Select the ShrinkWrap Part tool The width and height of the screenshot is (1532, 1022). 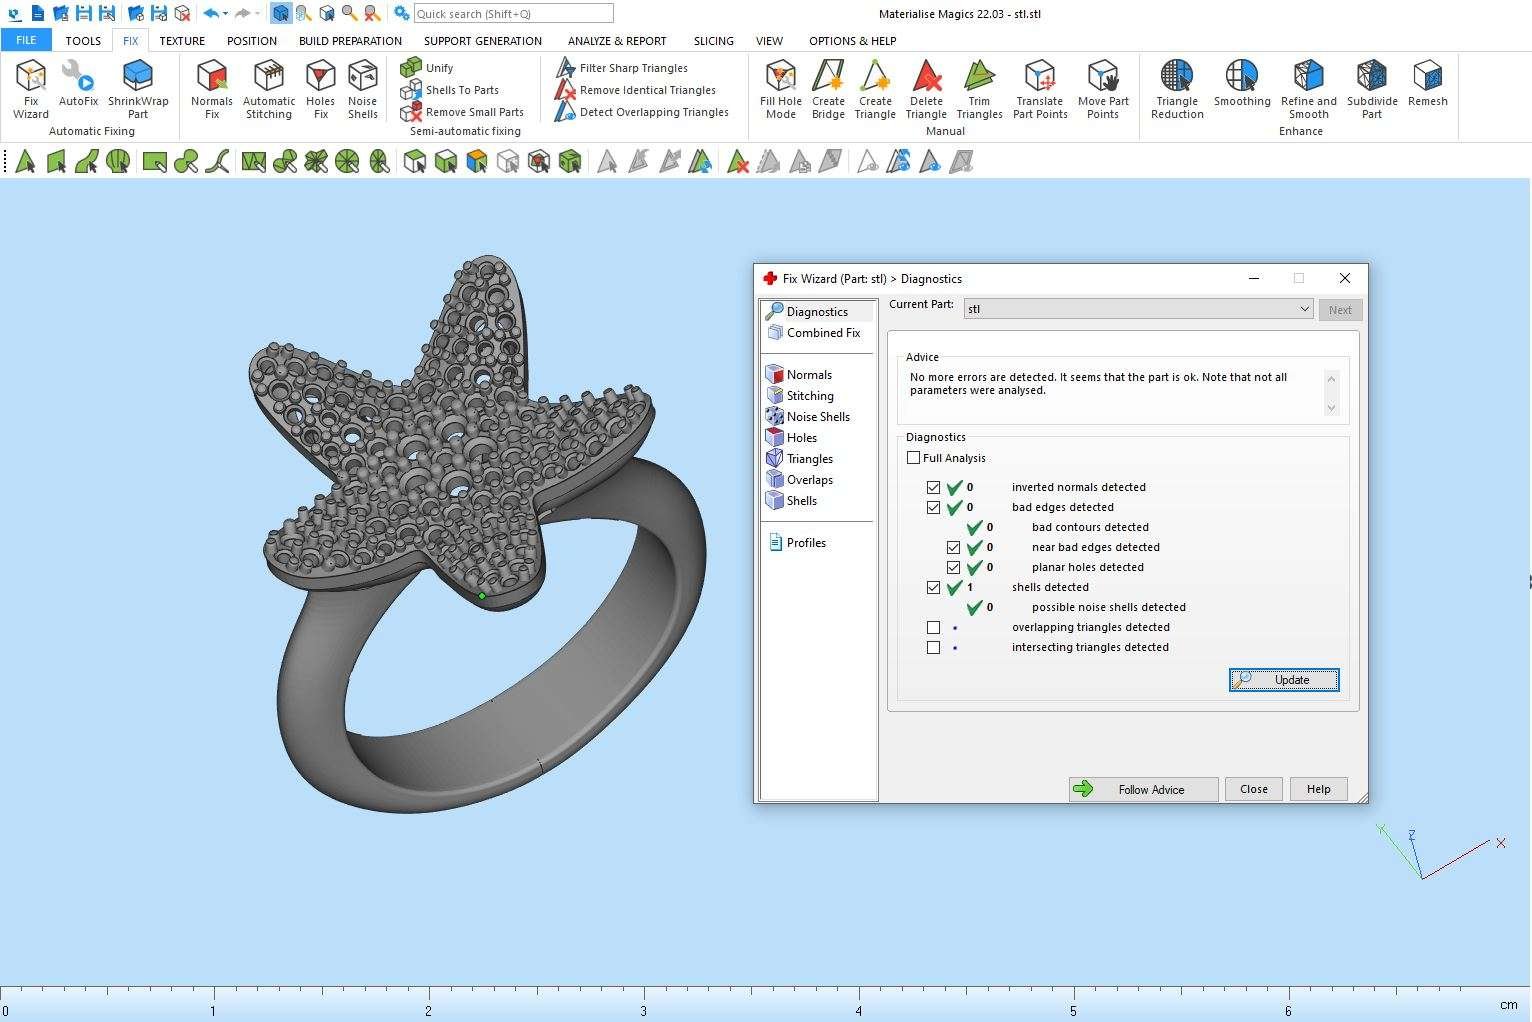tap(138, 89)
